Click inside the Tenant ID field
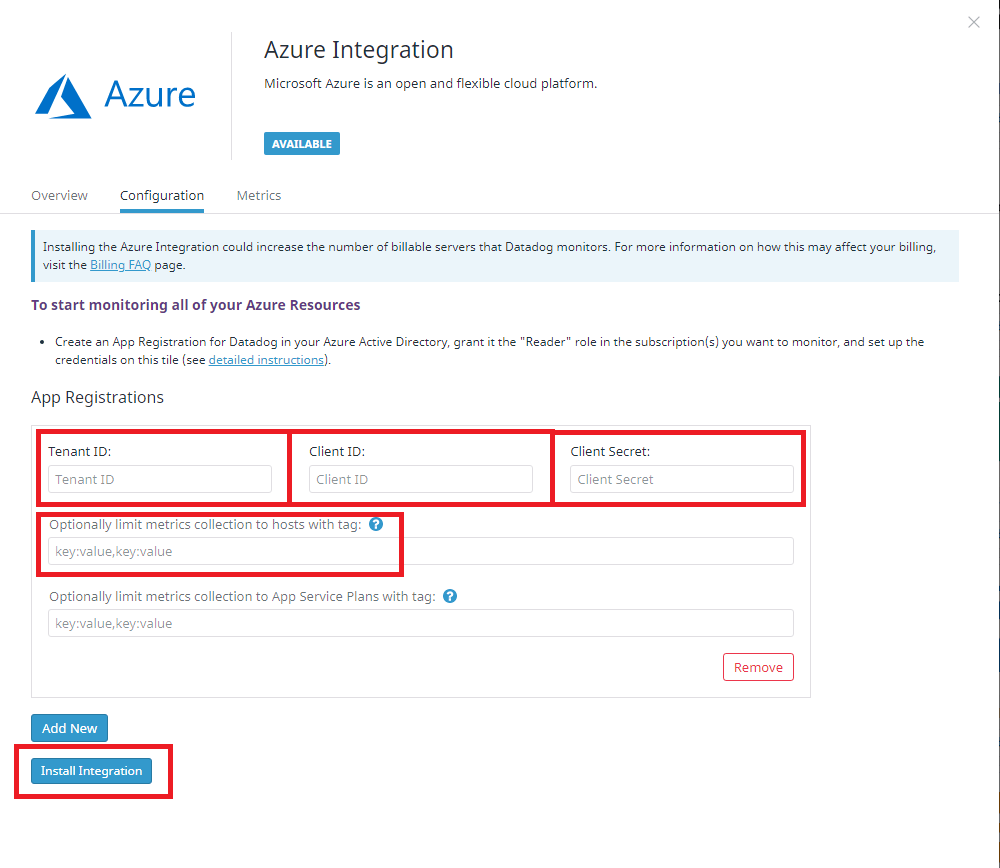The image size is (1000, 868). tap(159, 479)
